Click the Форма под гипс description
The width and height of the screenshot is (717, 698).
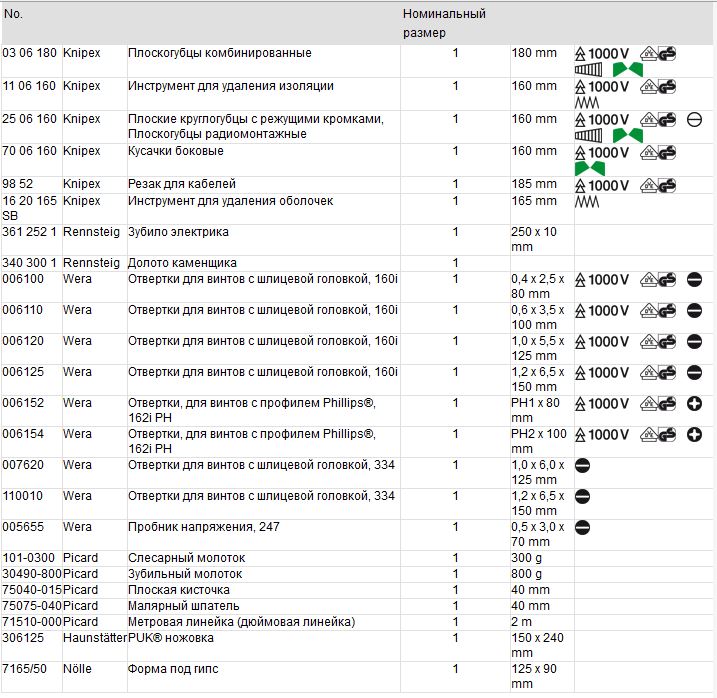(171, 668)
